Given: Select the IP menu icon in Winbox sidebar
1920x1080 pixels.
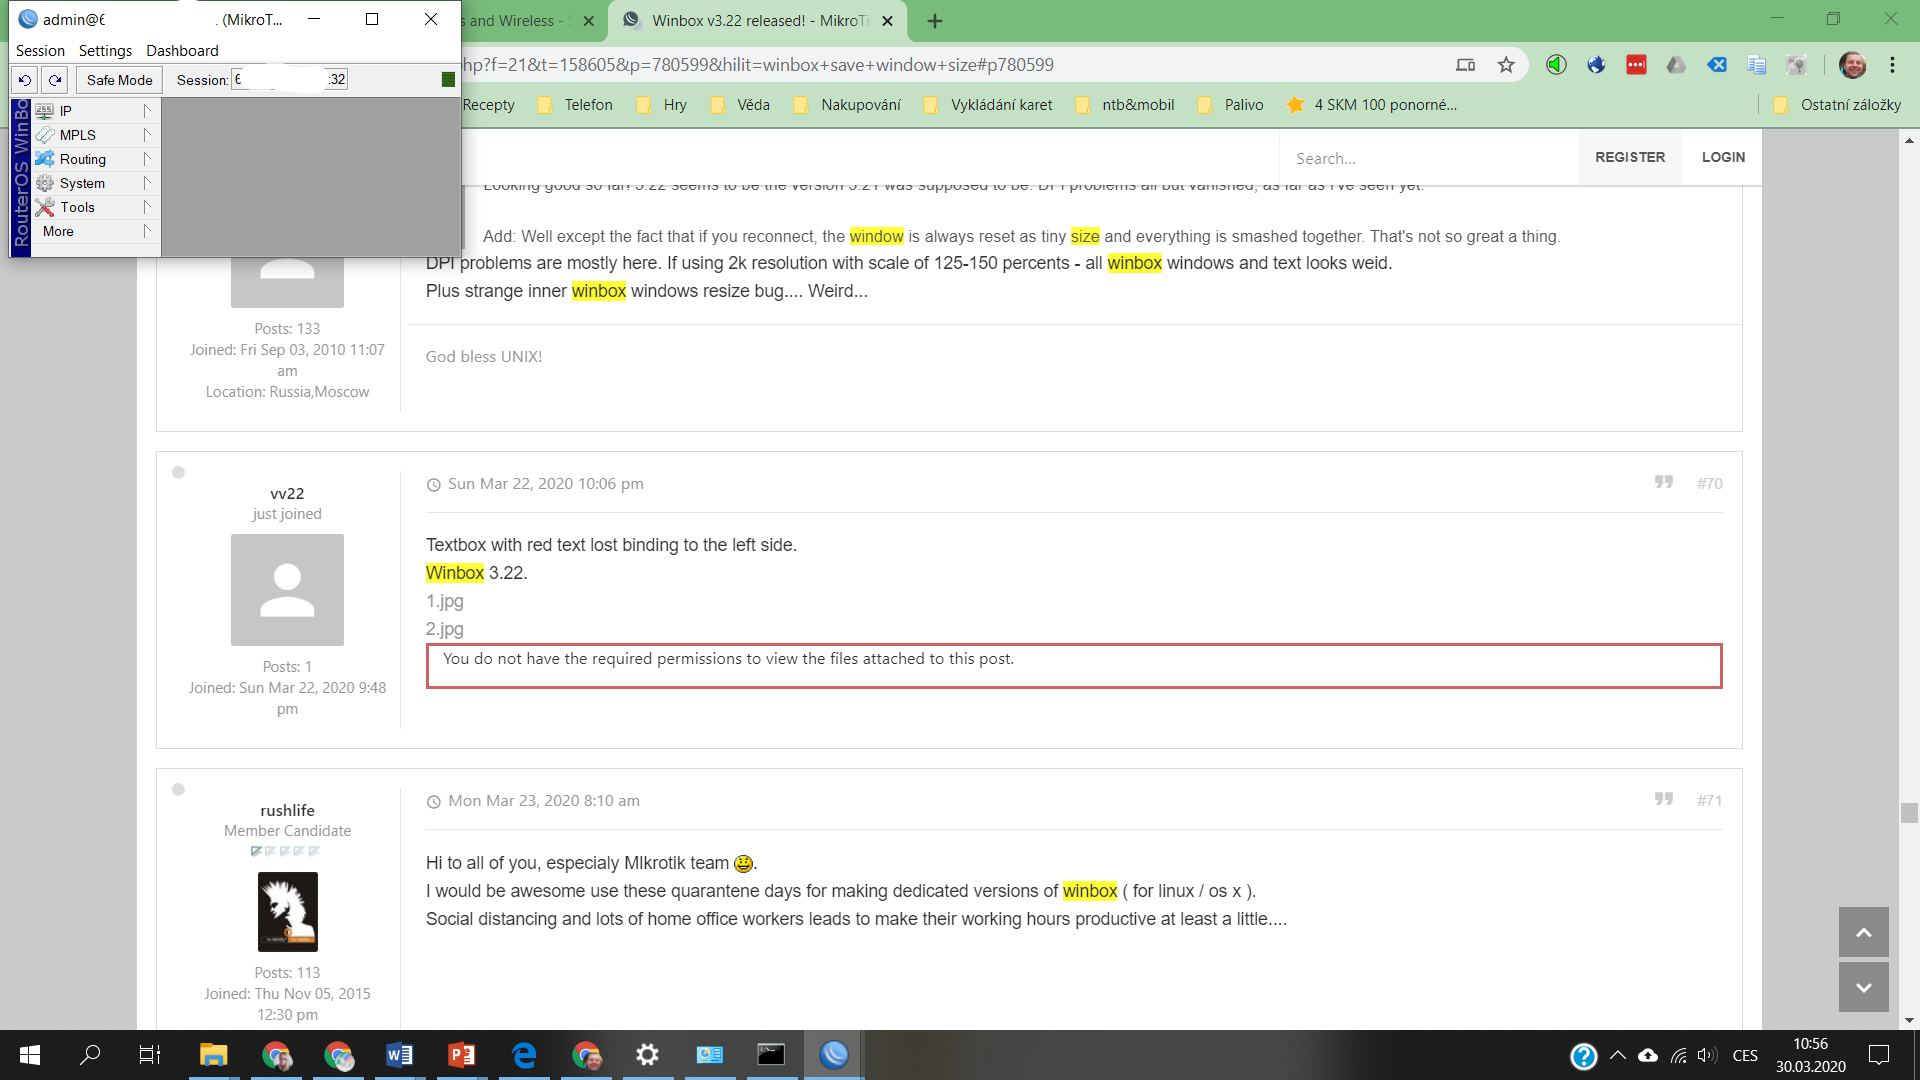Looking at the screenshot, I should click(x=44, y=111).
